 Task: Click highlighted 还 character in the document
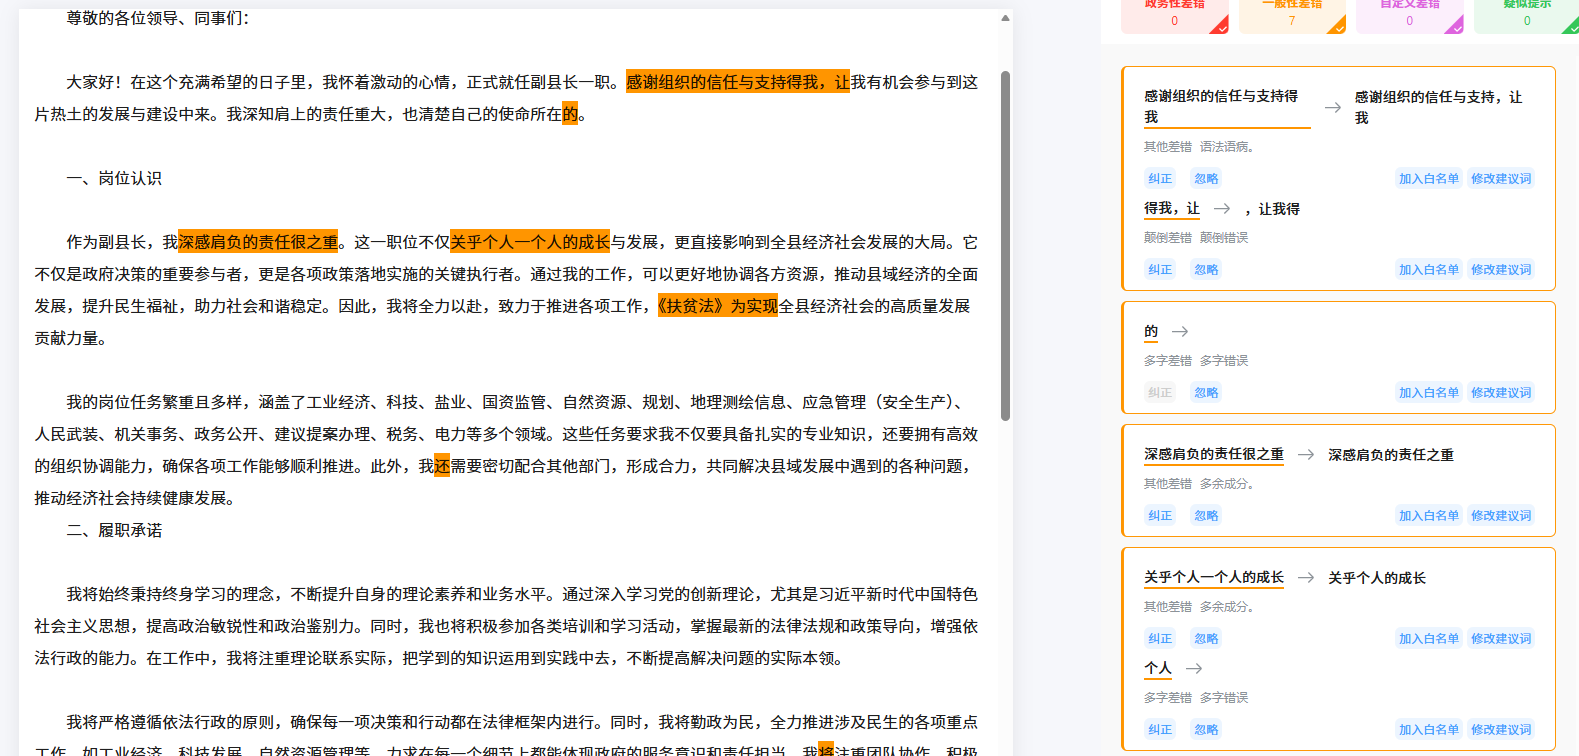(x=442, y=466)
